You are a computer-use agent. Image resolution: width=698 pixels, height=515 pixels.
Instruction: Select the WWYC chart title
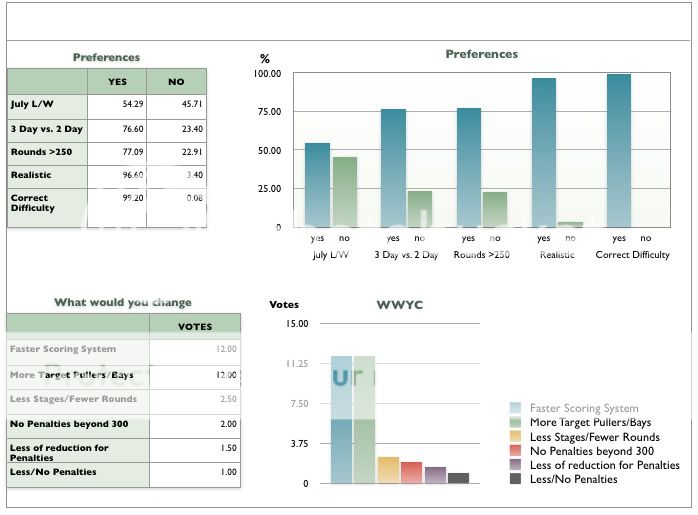tap(399, 304)
